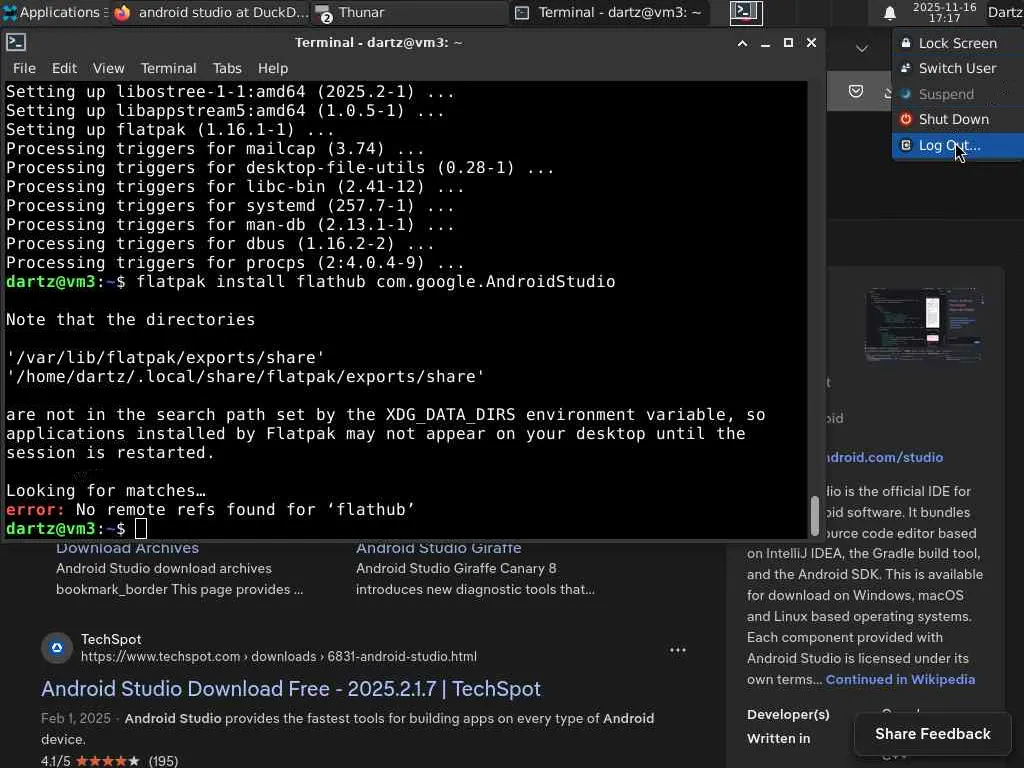Click the Firefox tab list chevron
Image resolution: width=1024 pixels, height=768 pixels.
click(862, 48)
